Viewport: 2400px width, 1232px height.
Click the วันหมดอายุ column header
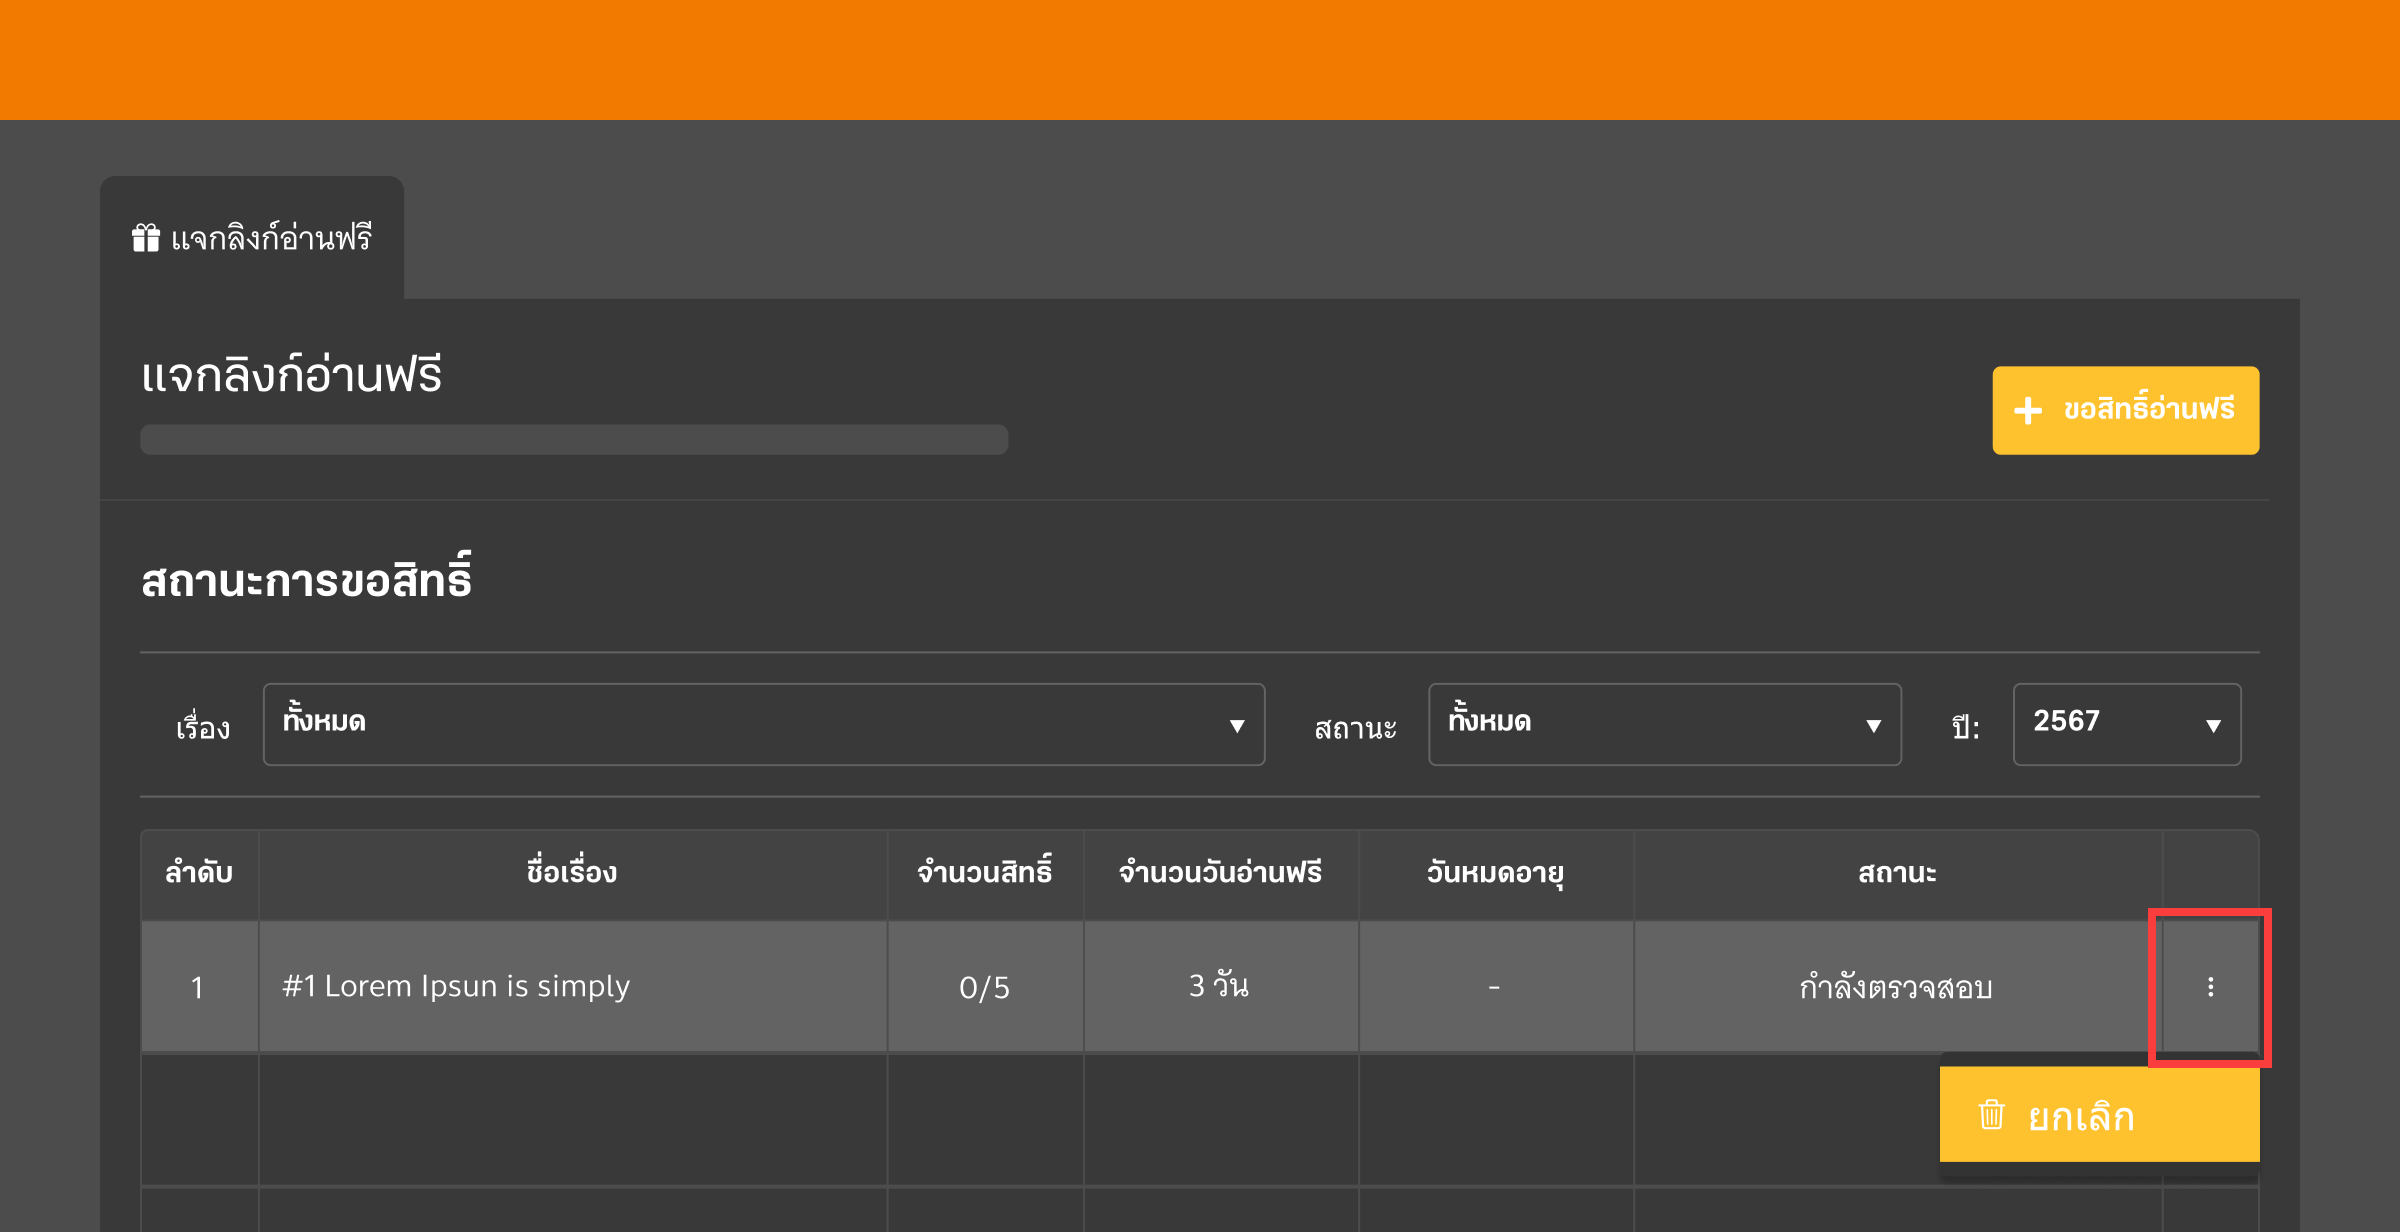[x=1496, y=873]
